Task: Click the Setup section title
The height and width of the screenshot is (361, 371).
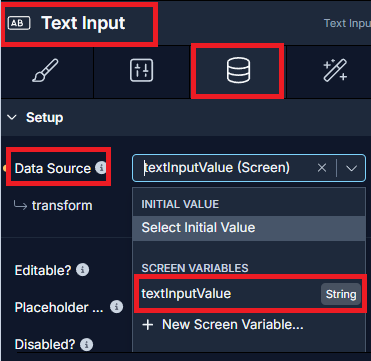Action: point(44,117)
